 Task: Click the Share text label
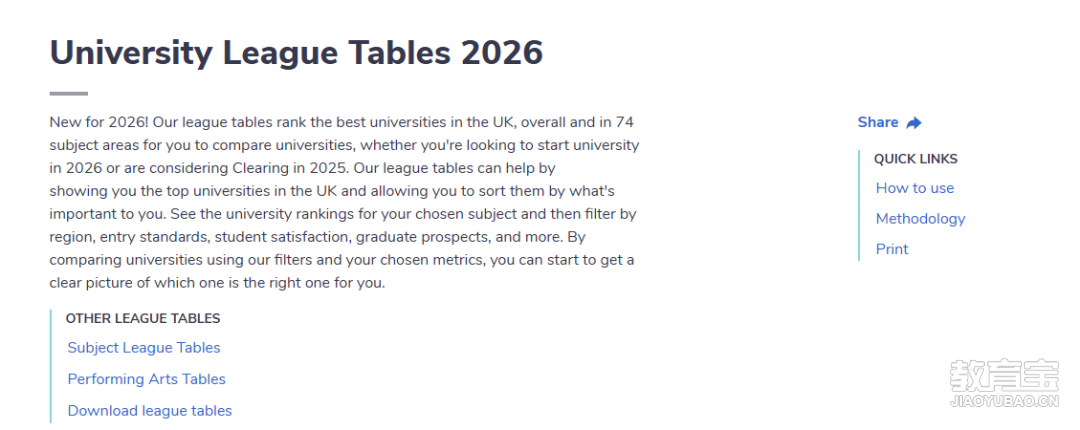878,122
